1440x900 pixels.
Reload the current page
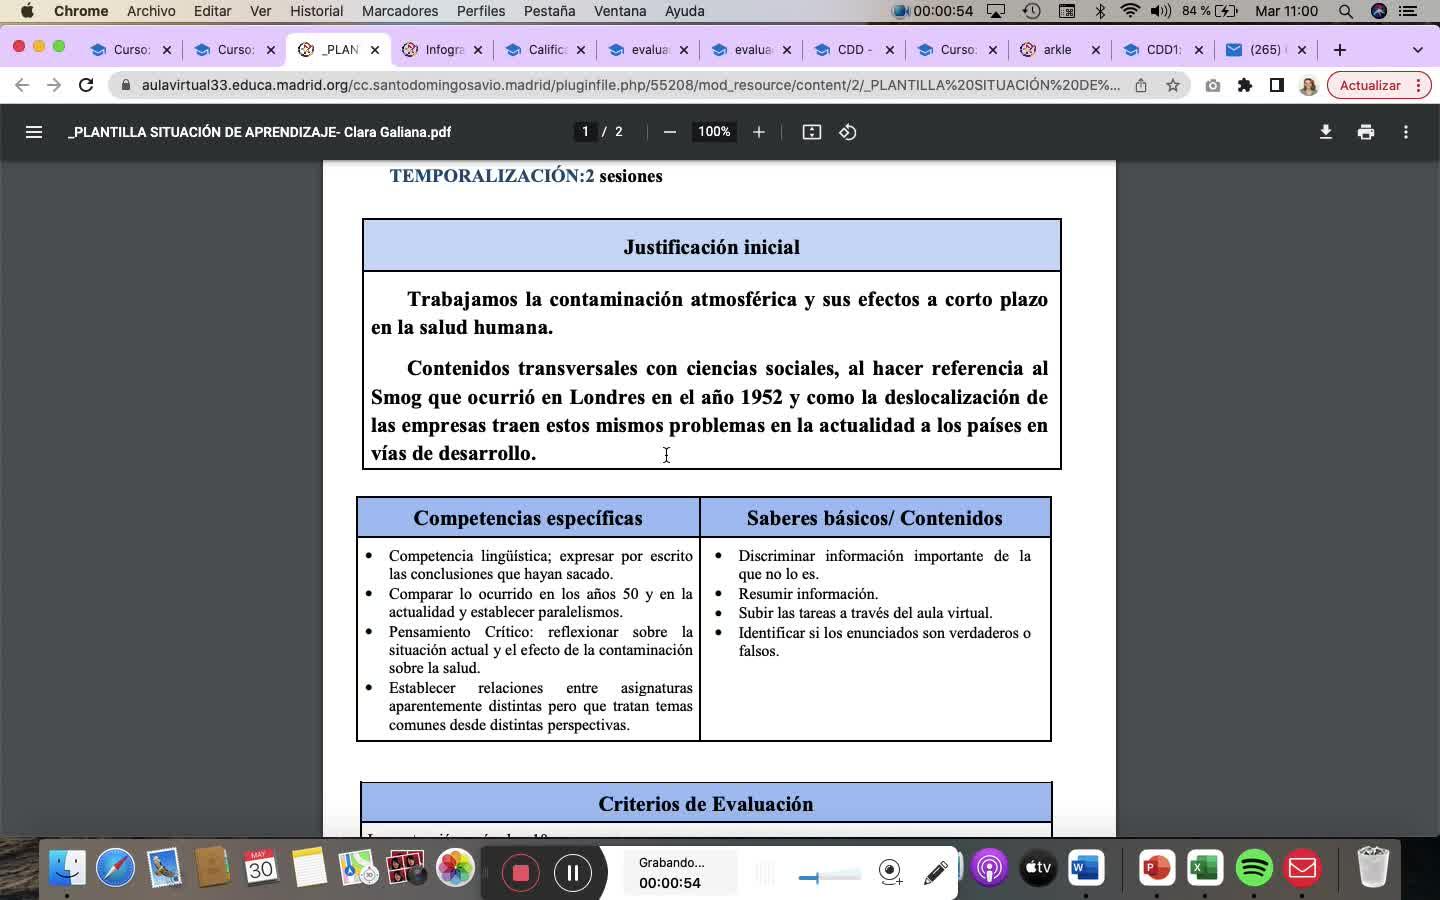(x=86, y=85)
